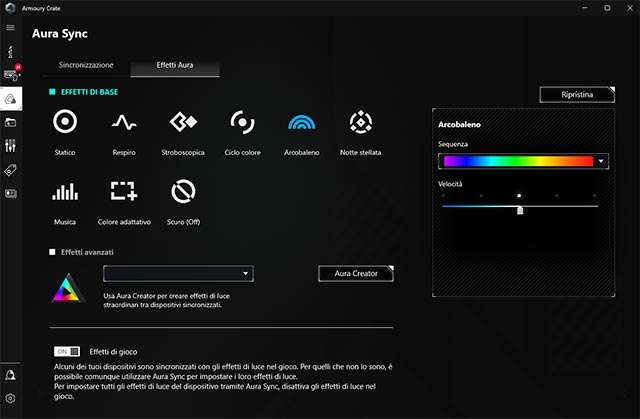Screen dimensions: 640x419
Task: Click the rainbow Sequenza color bar
Action: pyautogui.click(x=518, y=161)
